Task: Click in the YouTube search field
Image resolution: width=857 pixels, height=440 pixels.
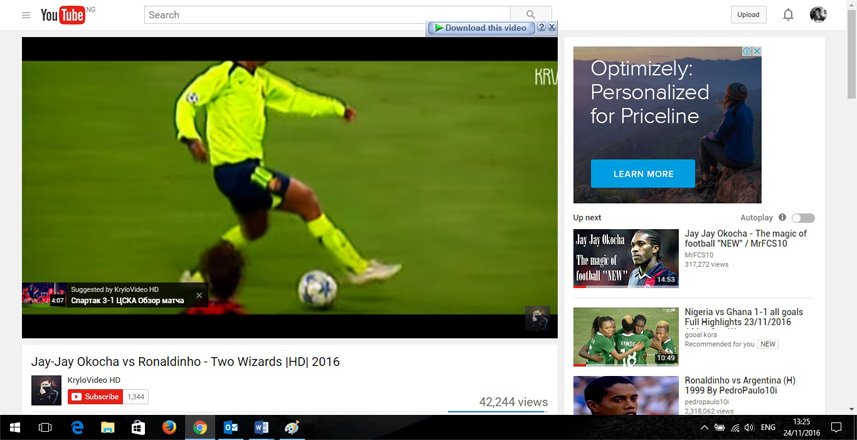Action: pyautogui.click(x=327, y=15)
